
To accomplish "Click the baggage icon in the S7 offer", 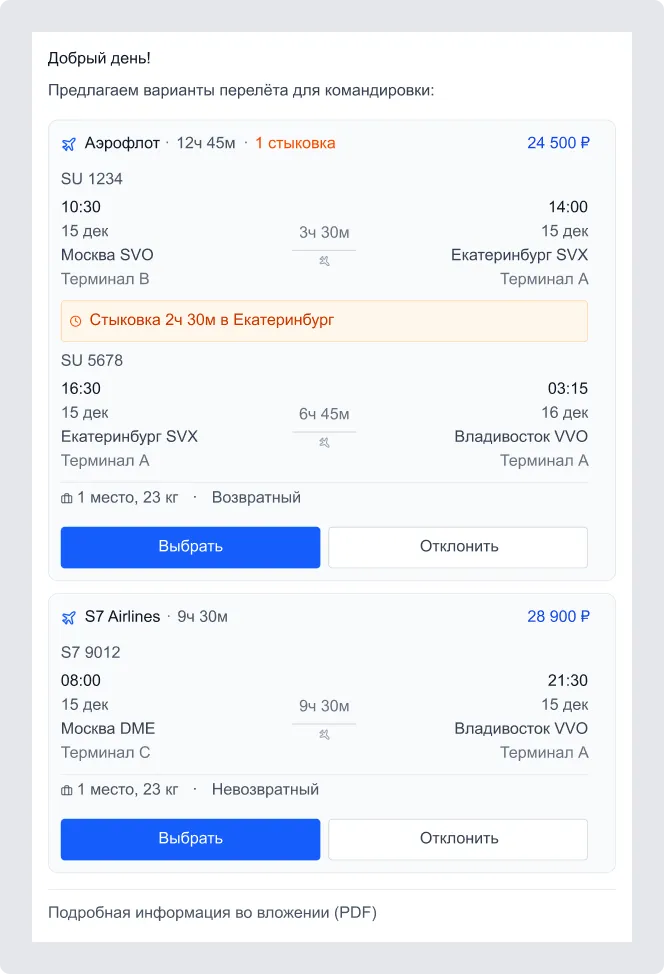I will [67, 789].
